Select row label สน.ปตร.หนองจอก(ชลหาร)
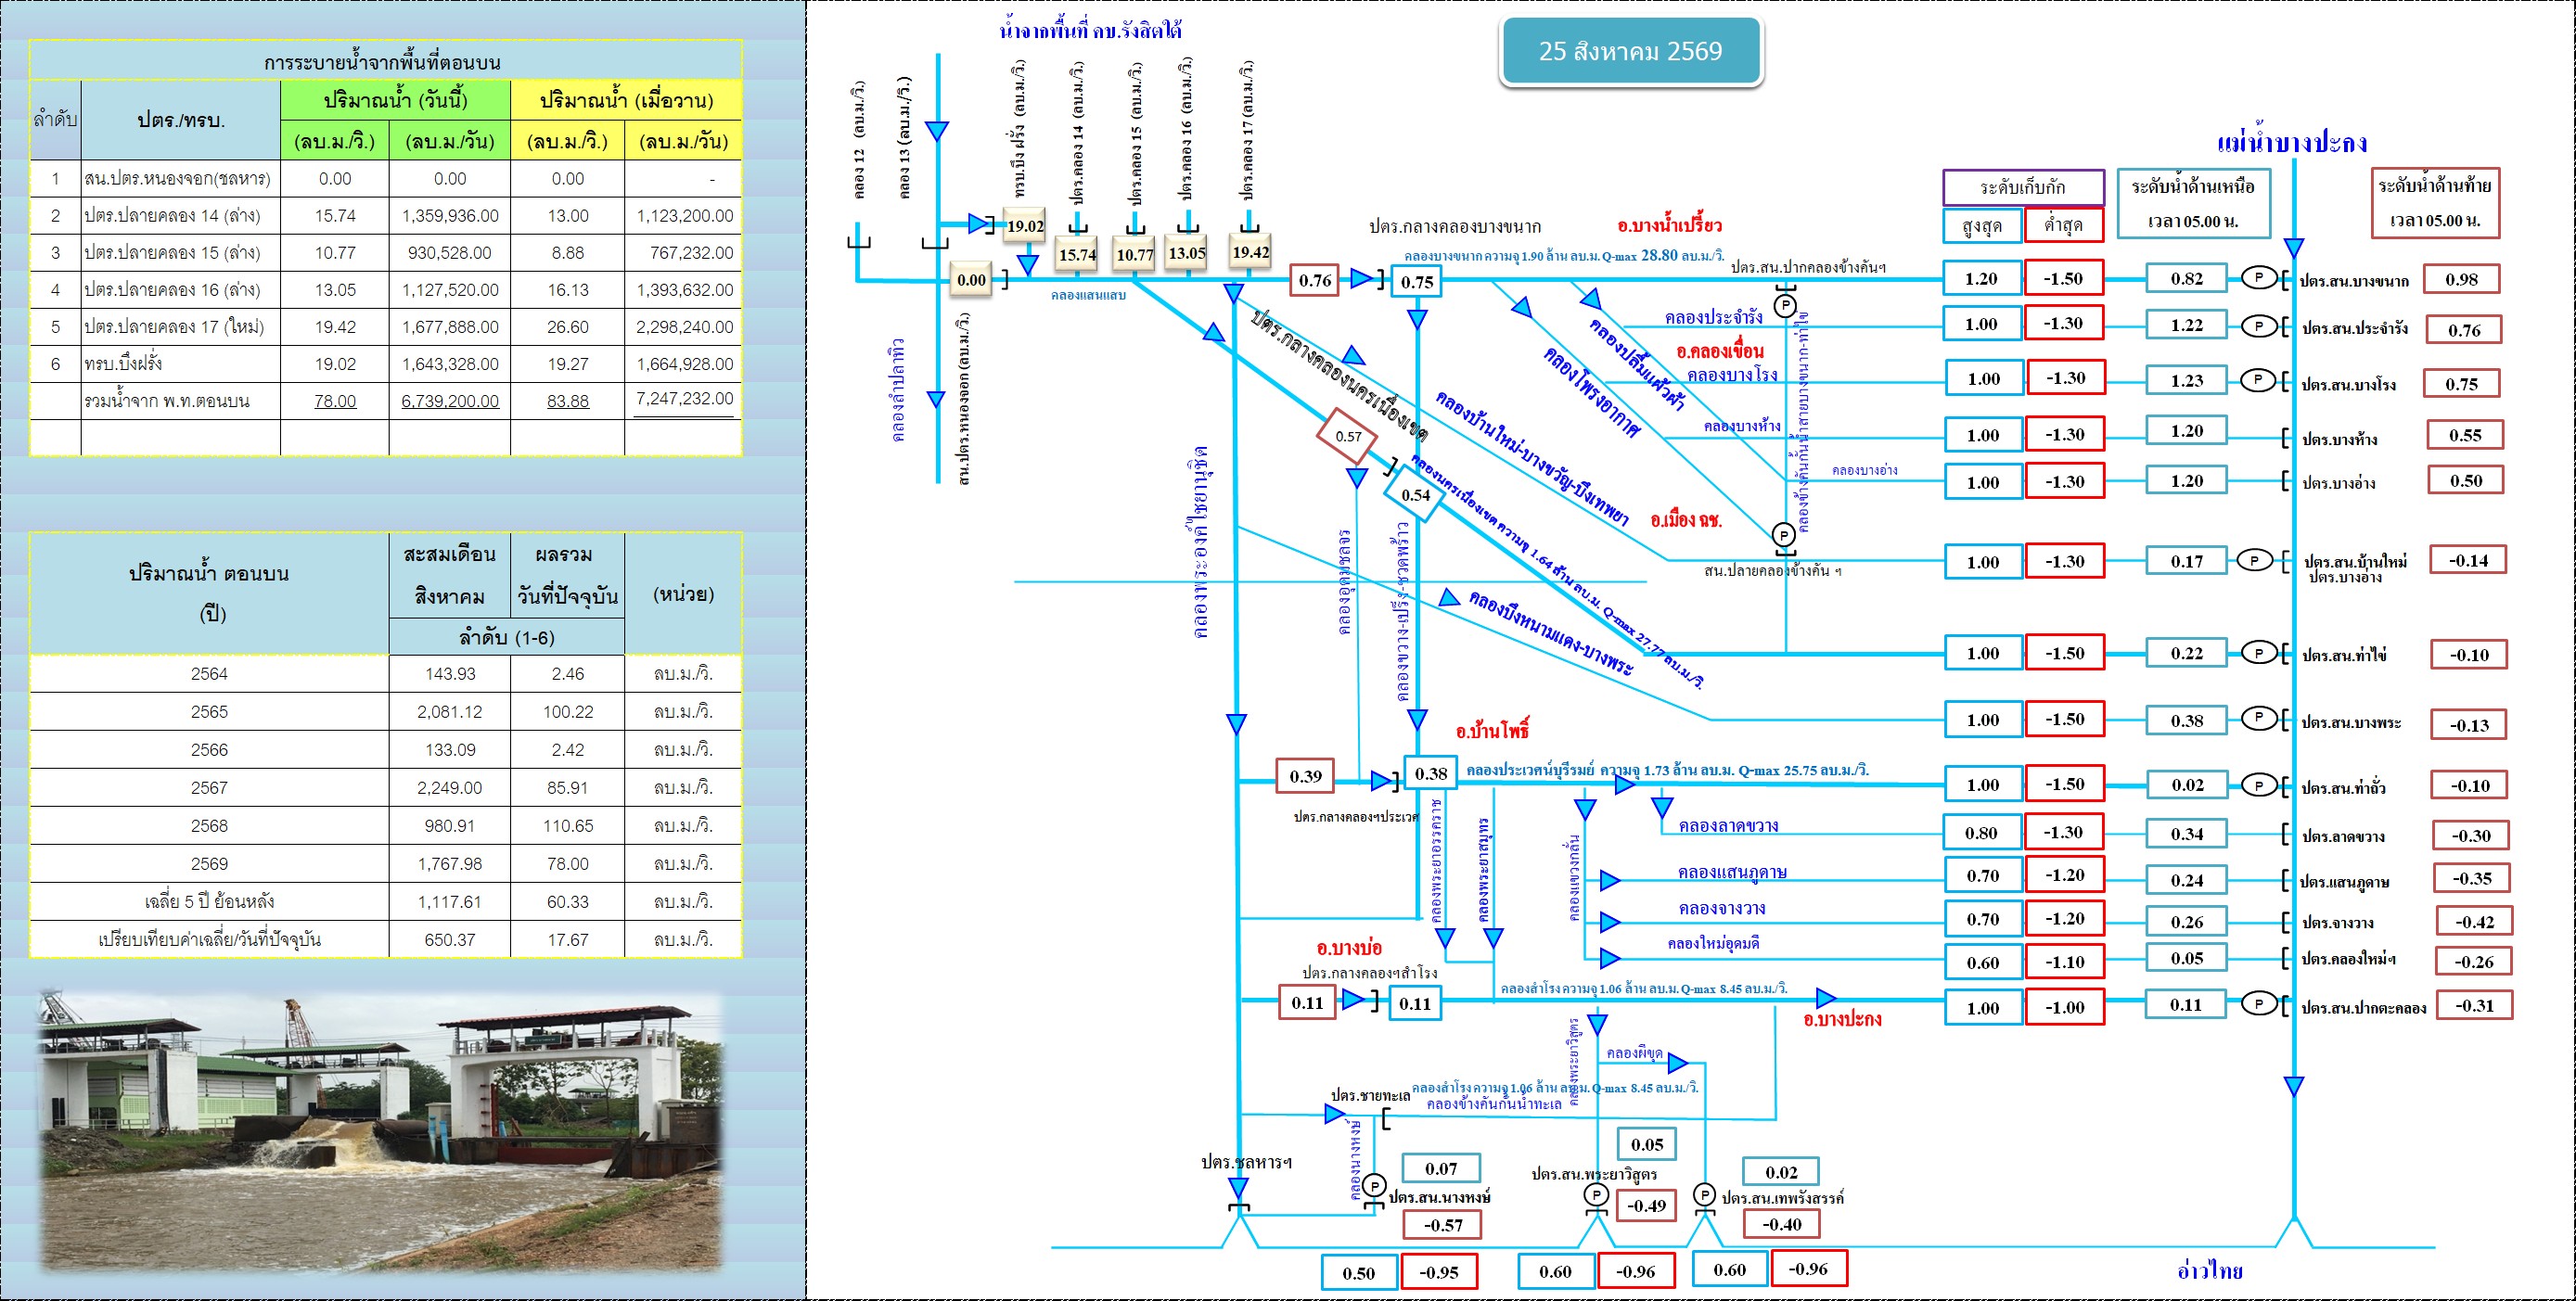This screenshot has height=1301, width=2576. pyautogui.click(x=178, y=179)
